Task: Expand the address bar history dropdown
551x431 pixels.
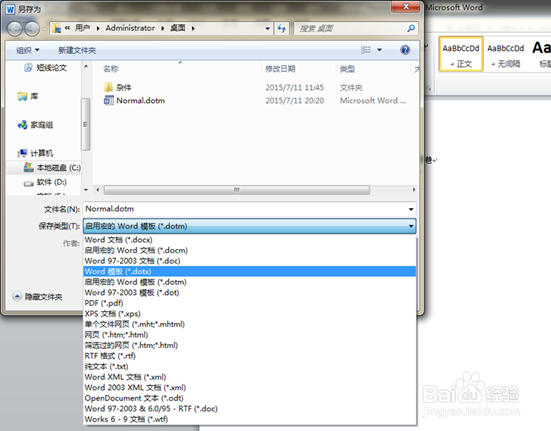Action: tap(267, 28)
